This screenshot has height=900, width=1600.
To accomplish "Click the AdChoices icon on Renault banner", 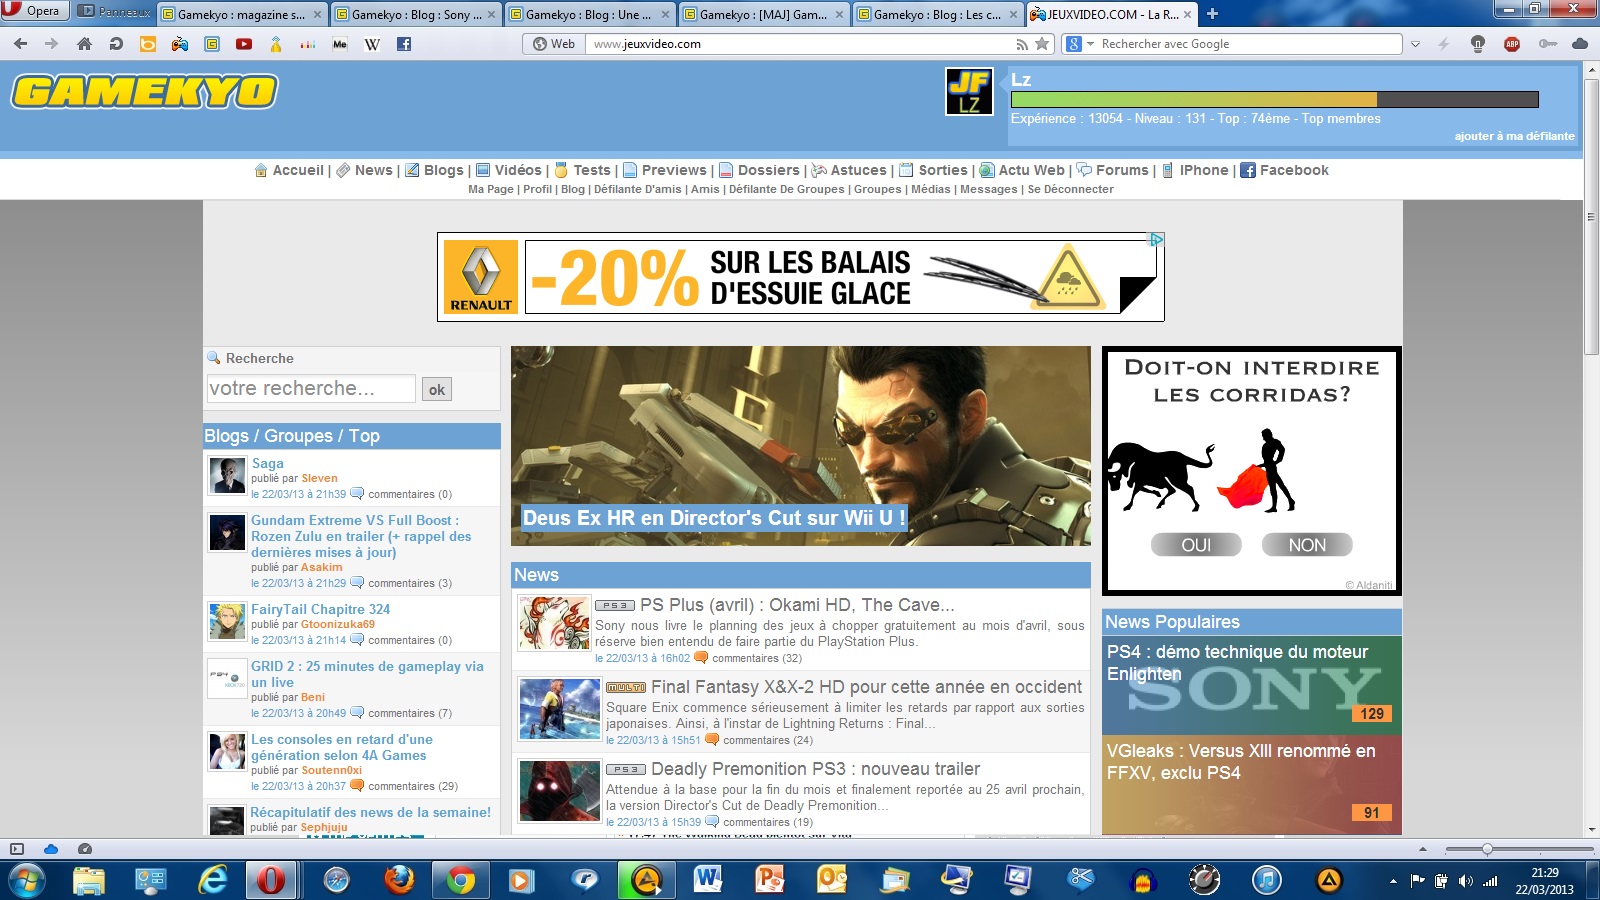I will coord(1156,239).
